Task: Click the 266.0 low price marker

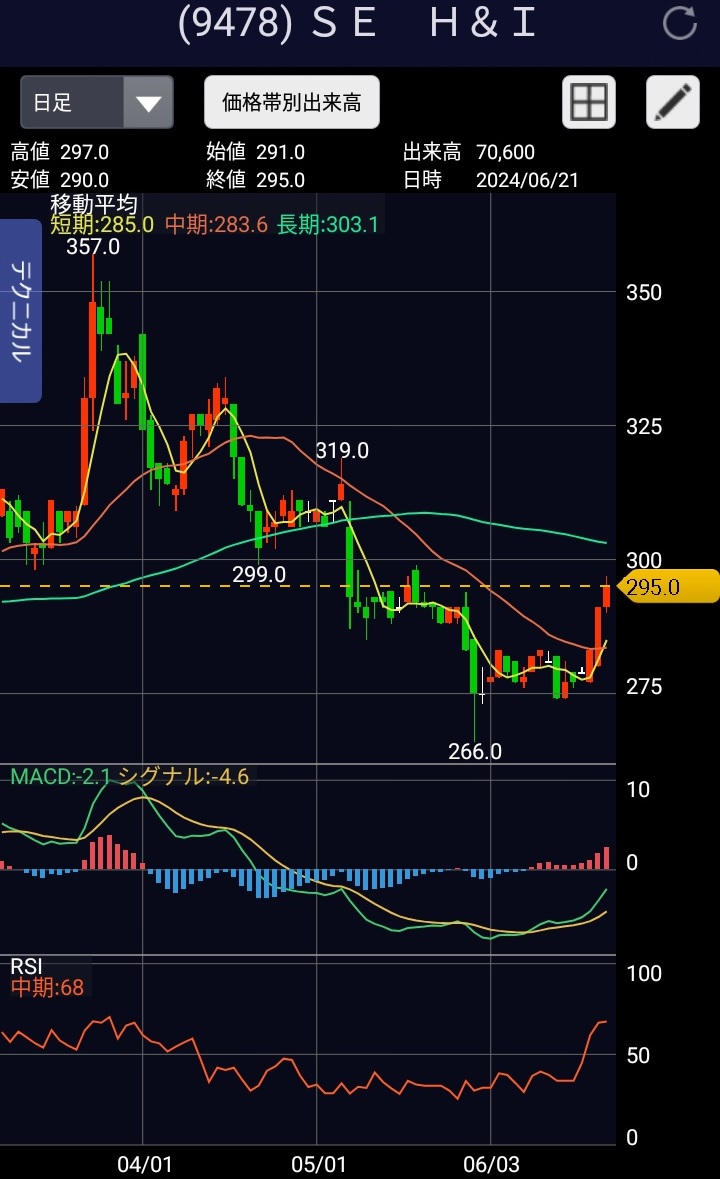Action: coord(474,750)
